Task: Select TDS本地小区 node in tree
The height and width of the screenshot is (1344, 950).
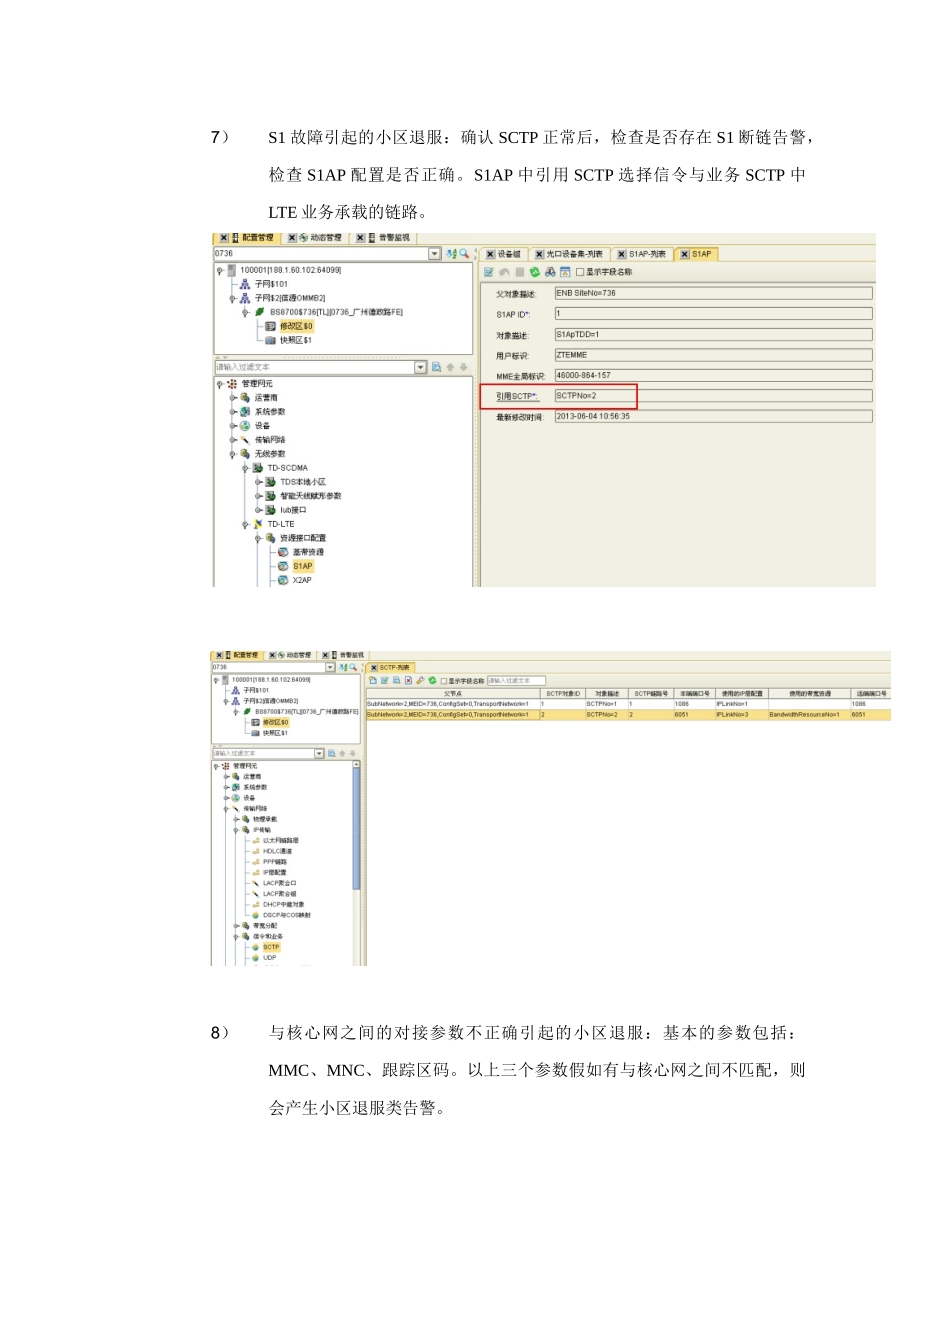Action: pyautogui.click(x=302, y=482)
